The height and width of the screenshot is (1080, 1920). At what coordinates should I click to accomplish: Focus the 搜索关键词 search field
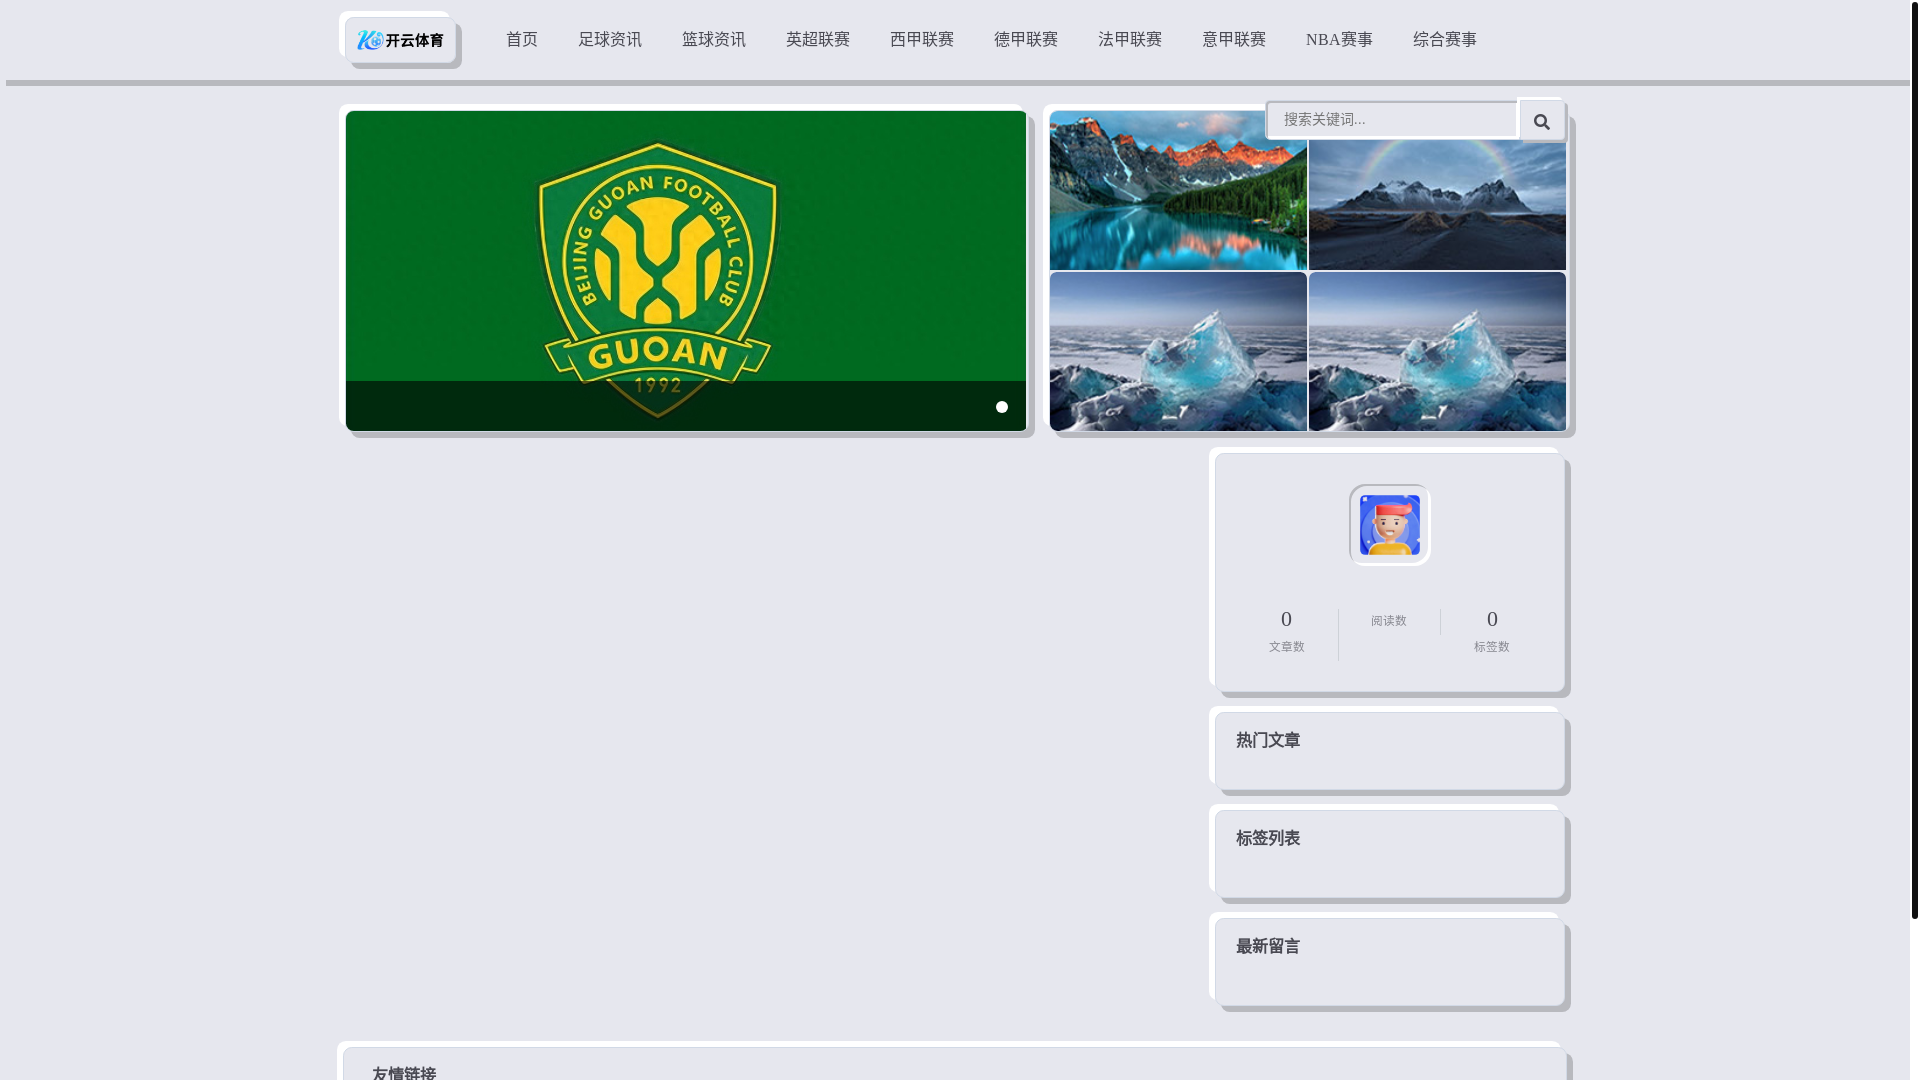point(1392,120)
